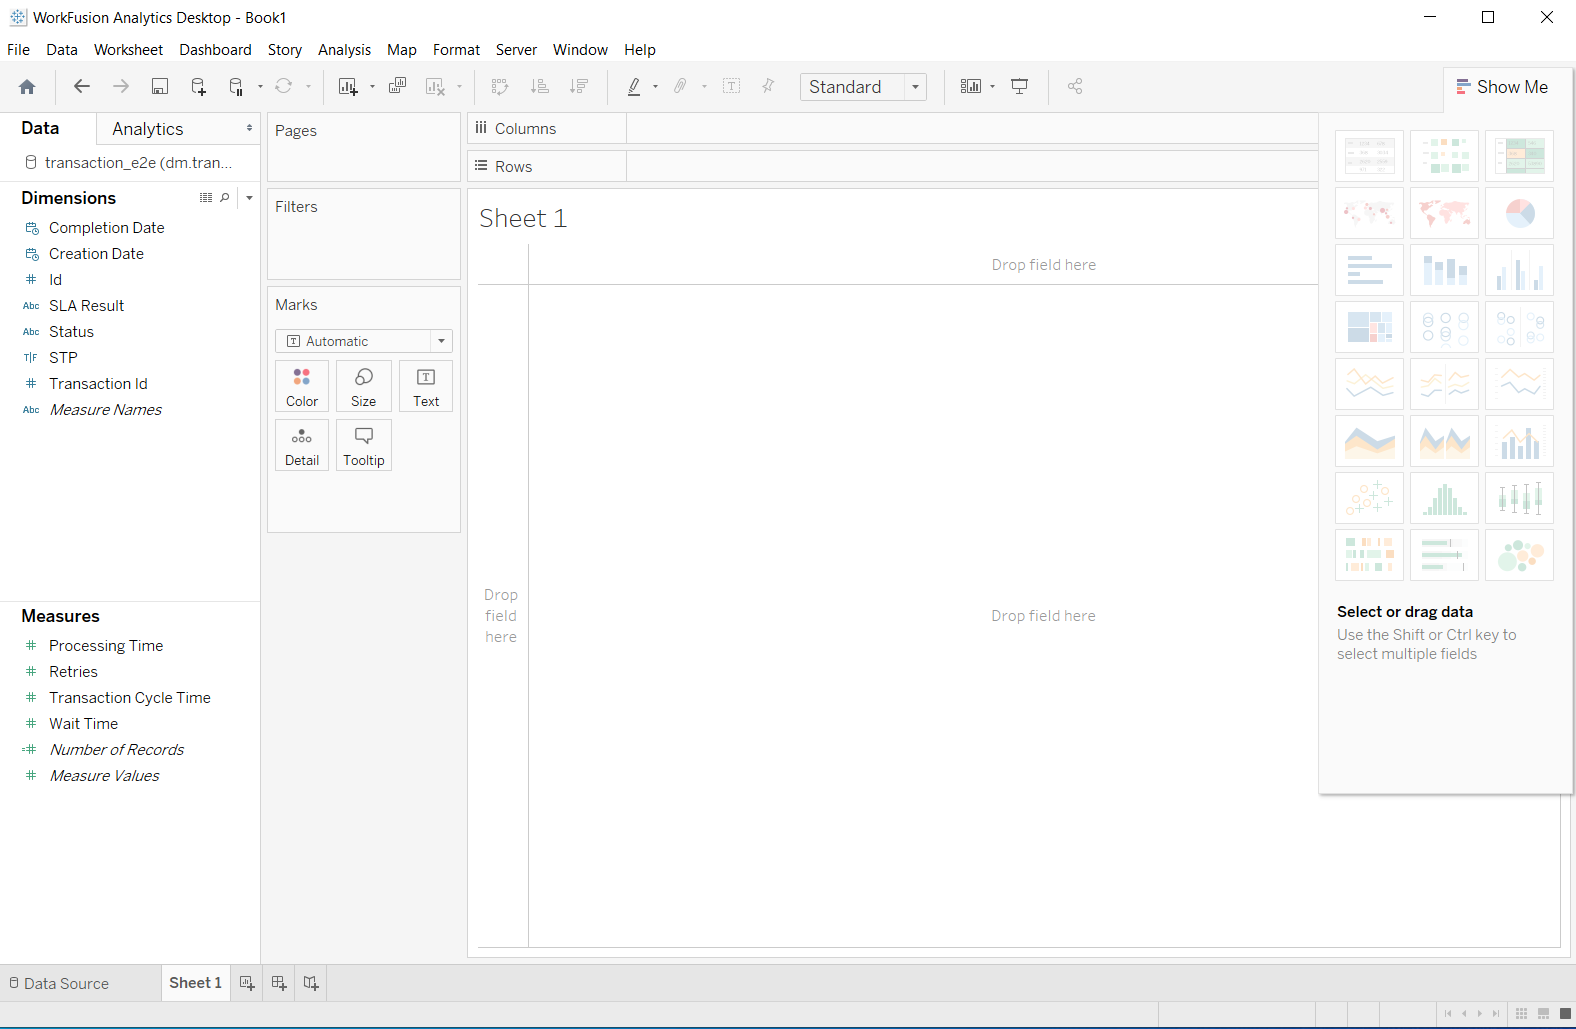Select the transaction_e2e data source
This screenshot has height=1029, width=1576.
click(x=128, y=163)
